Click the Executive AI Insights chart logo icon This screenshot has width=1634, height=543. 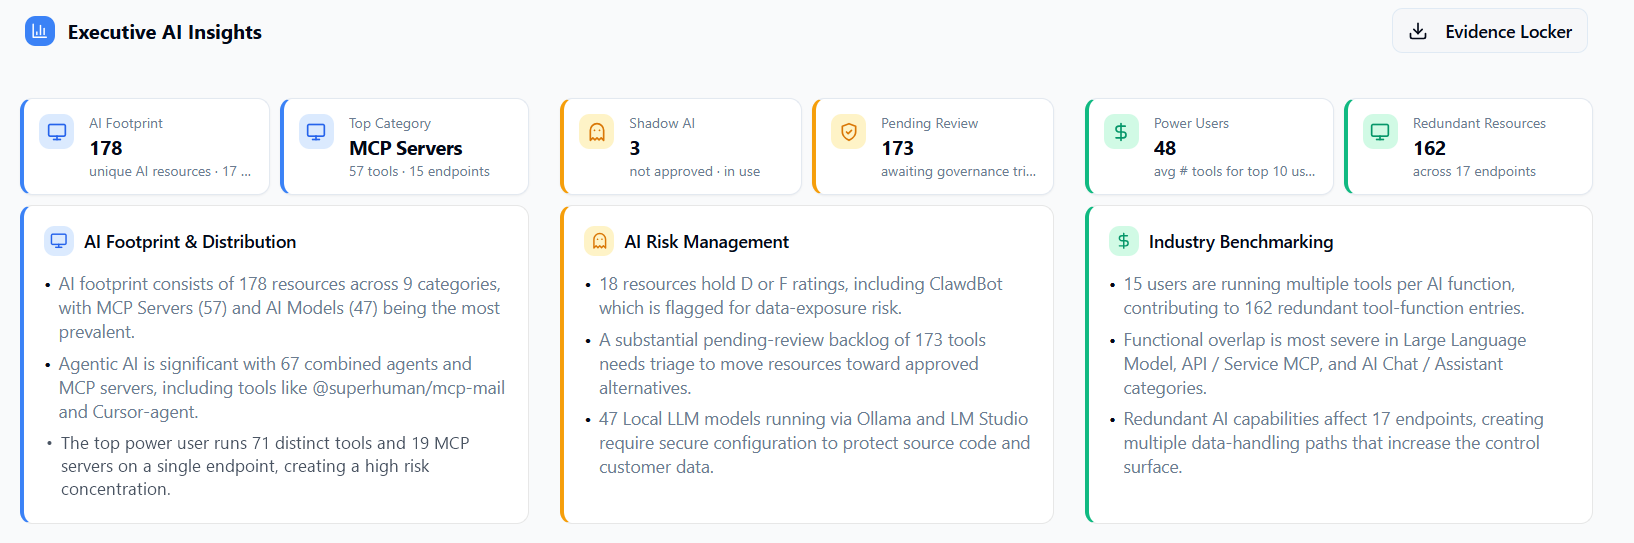pyautogui.click(x=40, y=31)
